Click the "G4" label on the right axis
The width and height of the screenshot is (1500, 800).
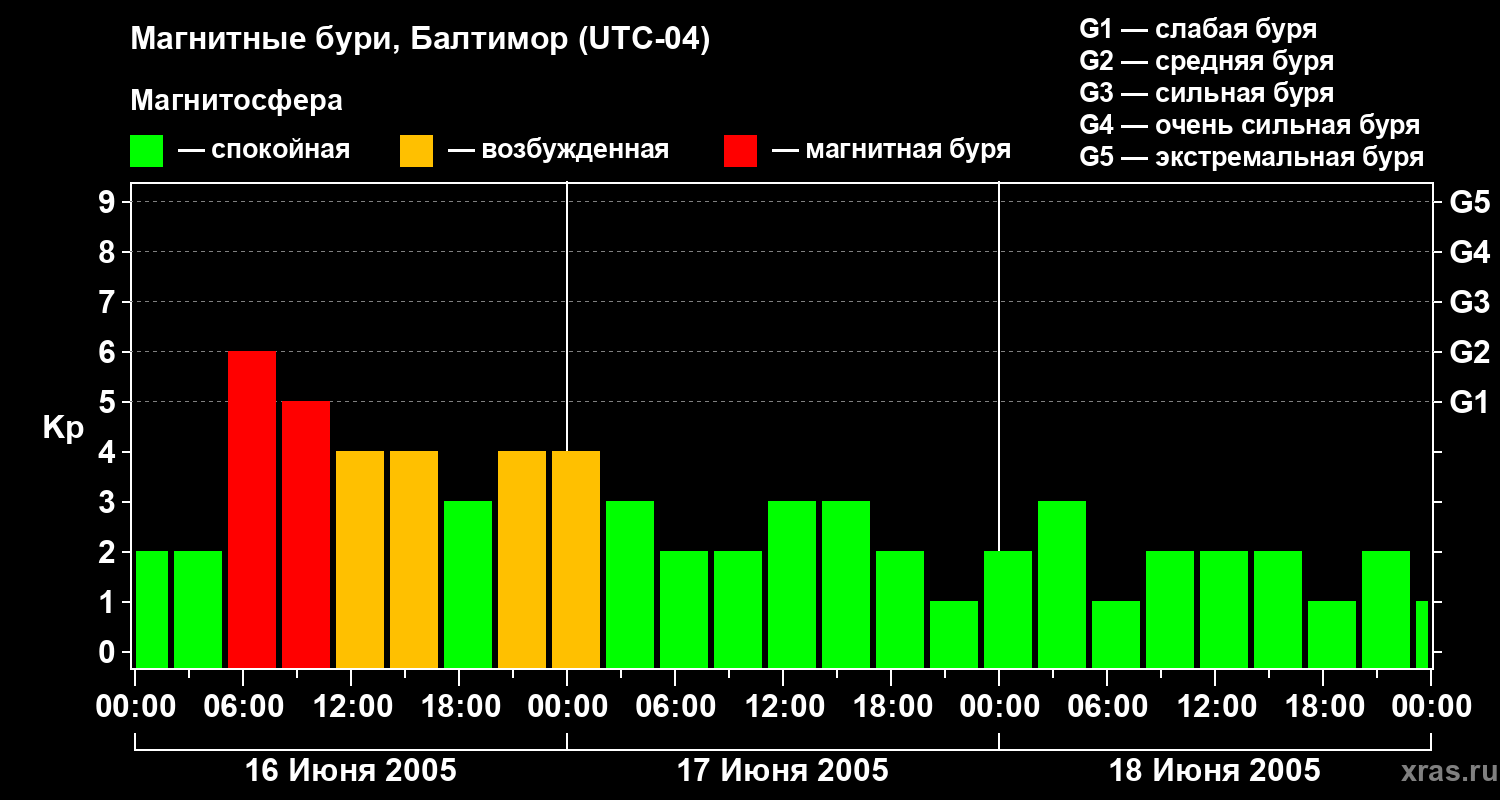pyautogui.click(x=1469, y=252)
